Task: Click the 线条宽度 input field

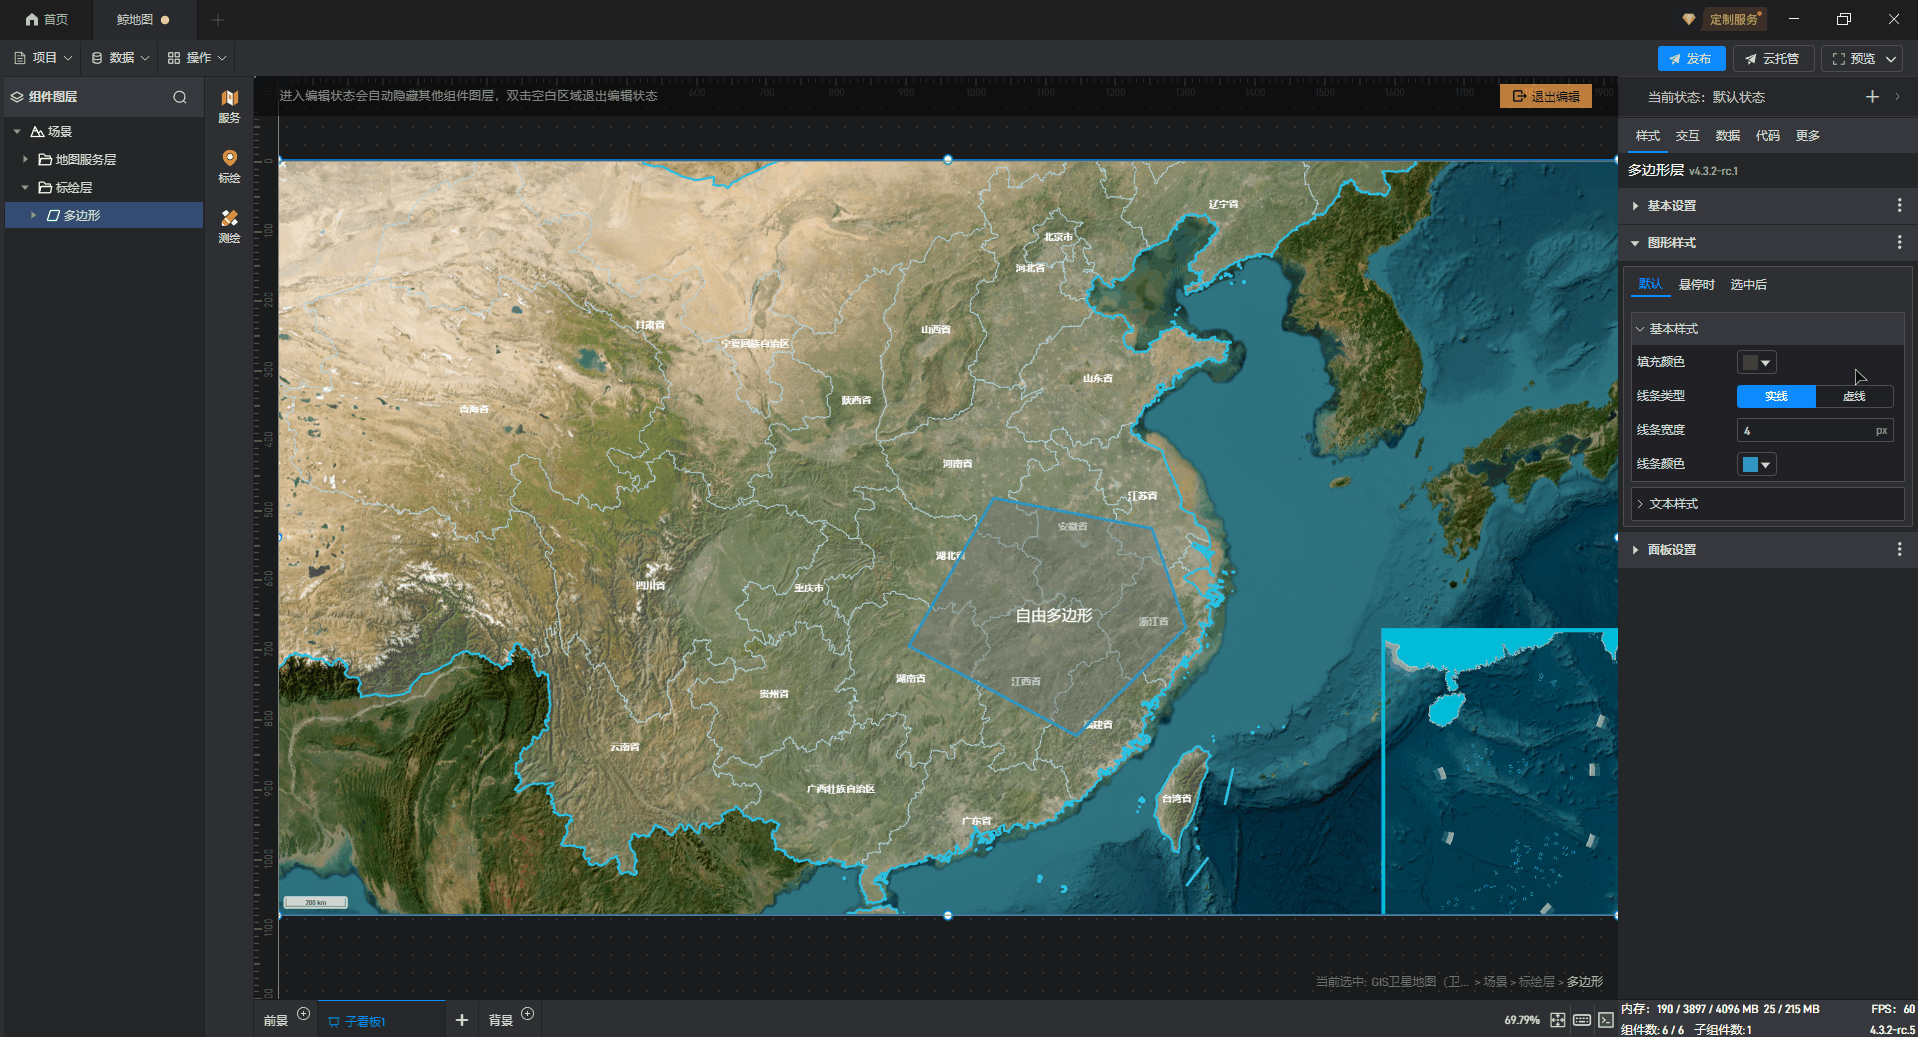Action: coord(1814,430)
